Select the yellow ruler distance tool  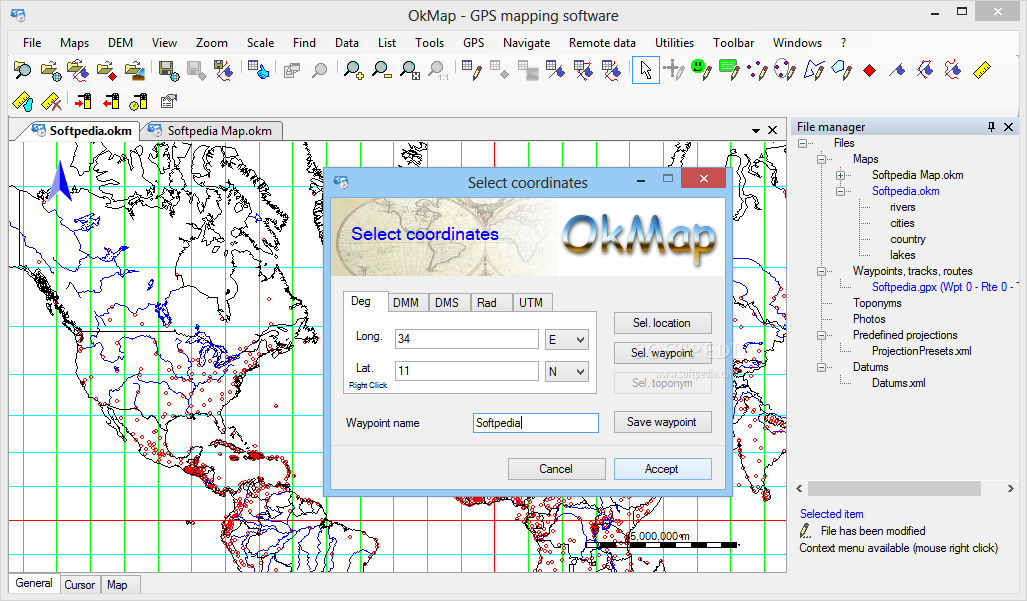[982, 69]
